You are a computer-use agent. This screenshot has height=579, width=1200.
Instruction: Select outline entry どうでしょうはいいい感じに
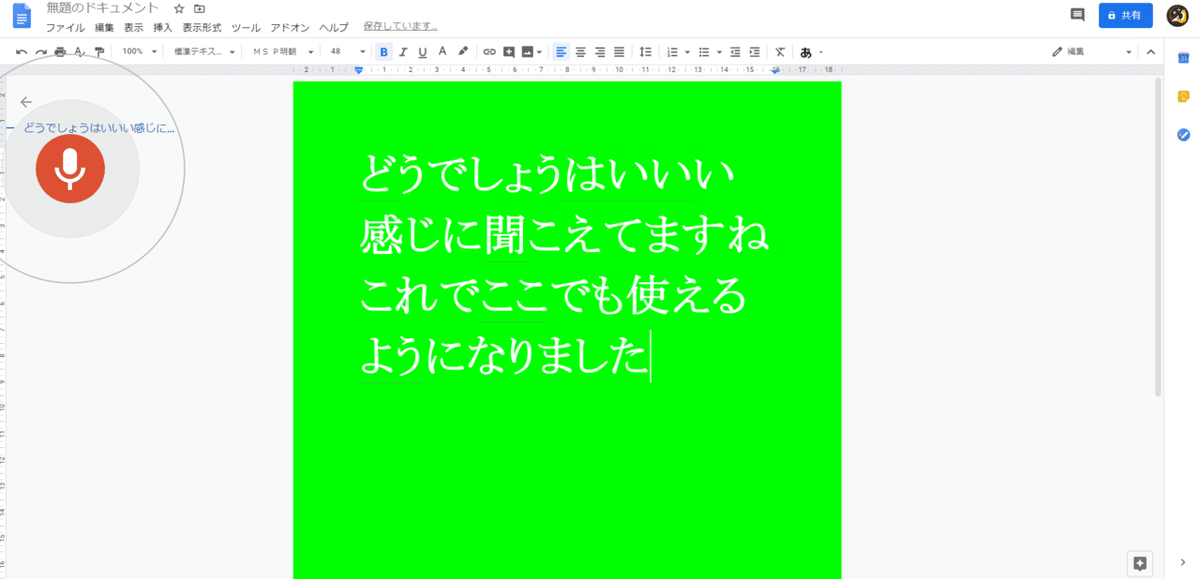tap(99, 128)
